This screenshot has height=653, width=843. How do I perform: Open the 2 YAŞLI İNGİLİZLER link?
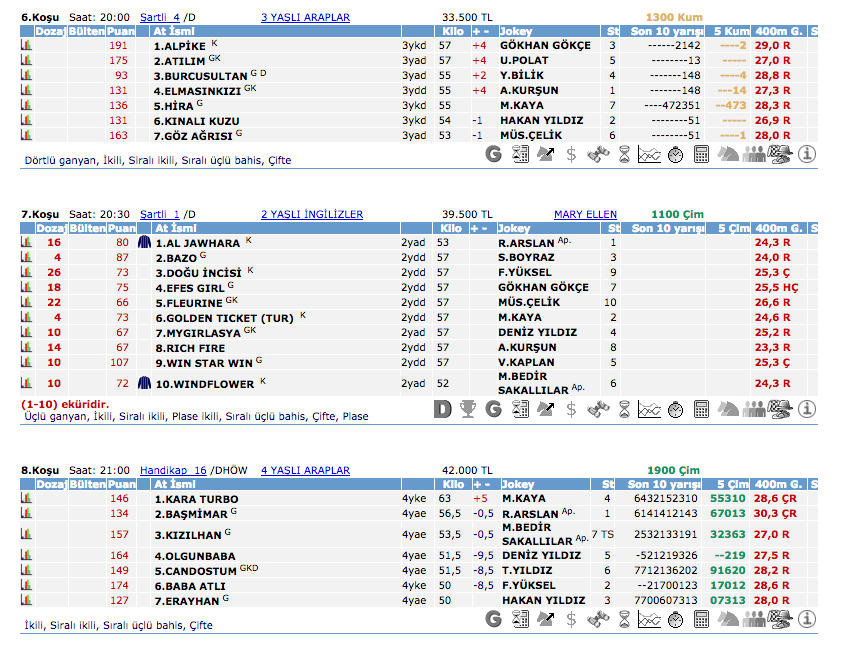click(311, 214)
